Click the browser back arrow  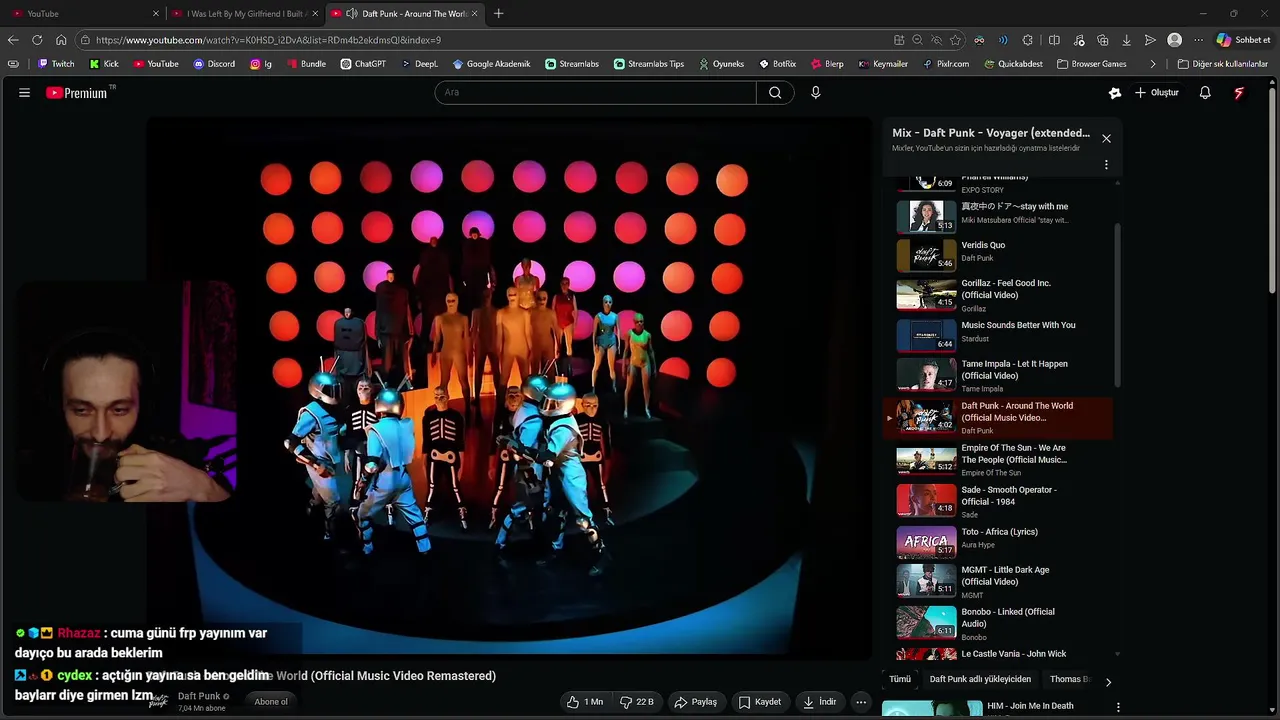(x=13, y=40)
